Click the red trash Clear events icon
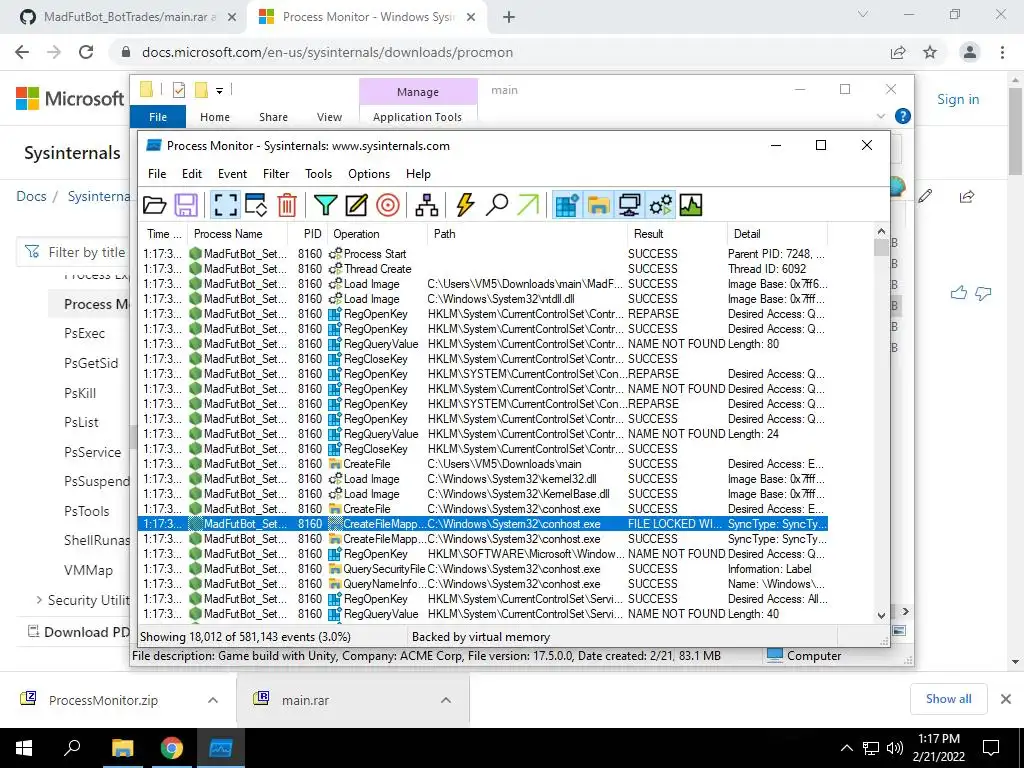 click(x=287, y=205)
